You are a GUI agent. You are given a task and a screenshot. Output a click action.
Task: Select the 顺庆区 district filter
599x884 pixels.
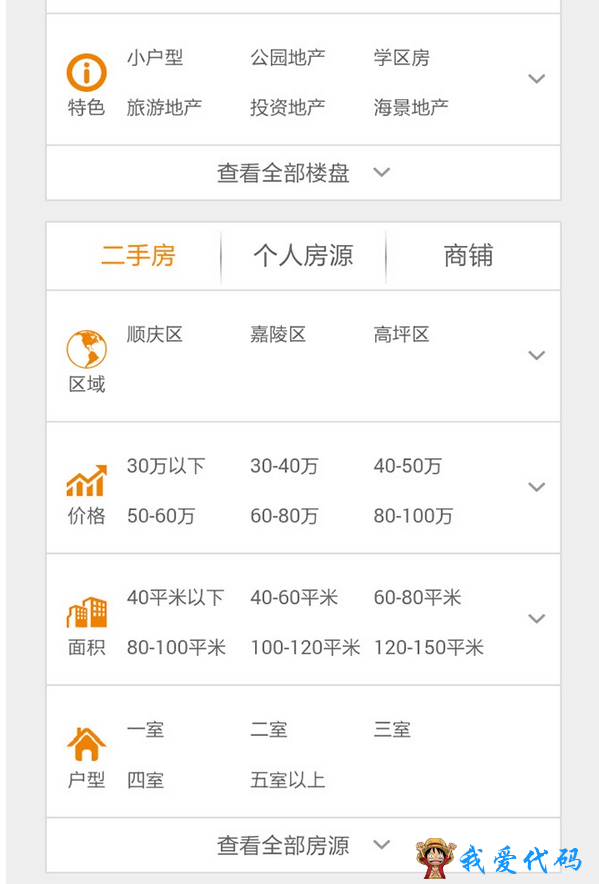155,334
